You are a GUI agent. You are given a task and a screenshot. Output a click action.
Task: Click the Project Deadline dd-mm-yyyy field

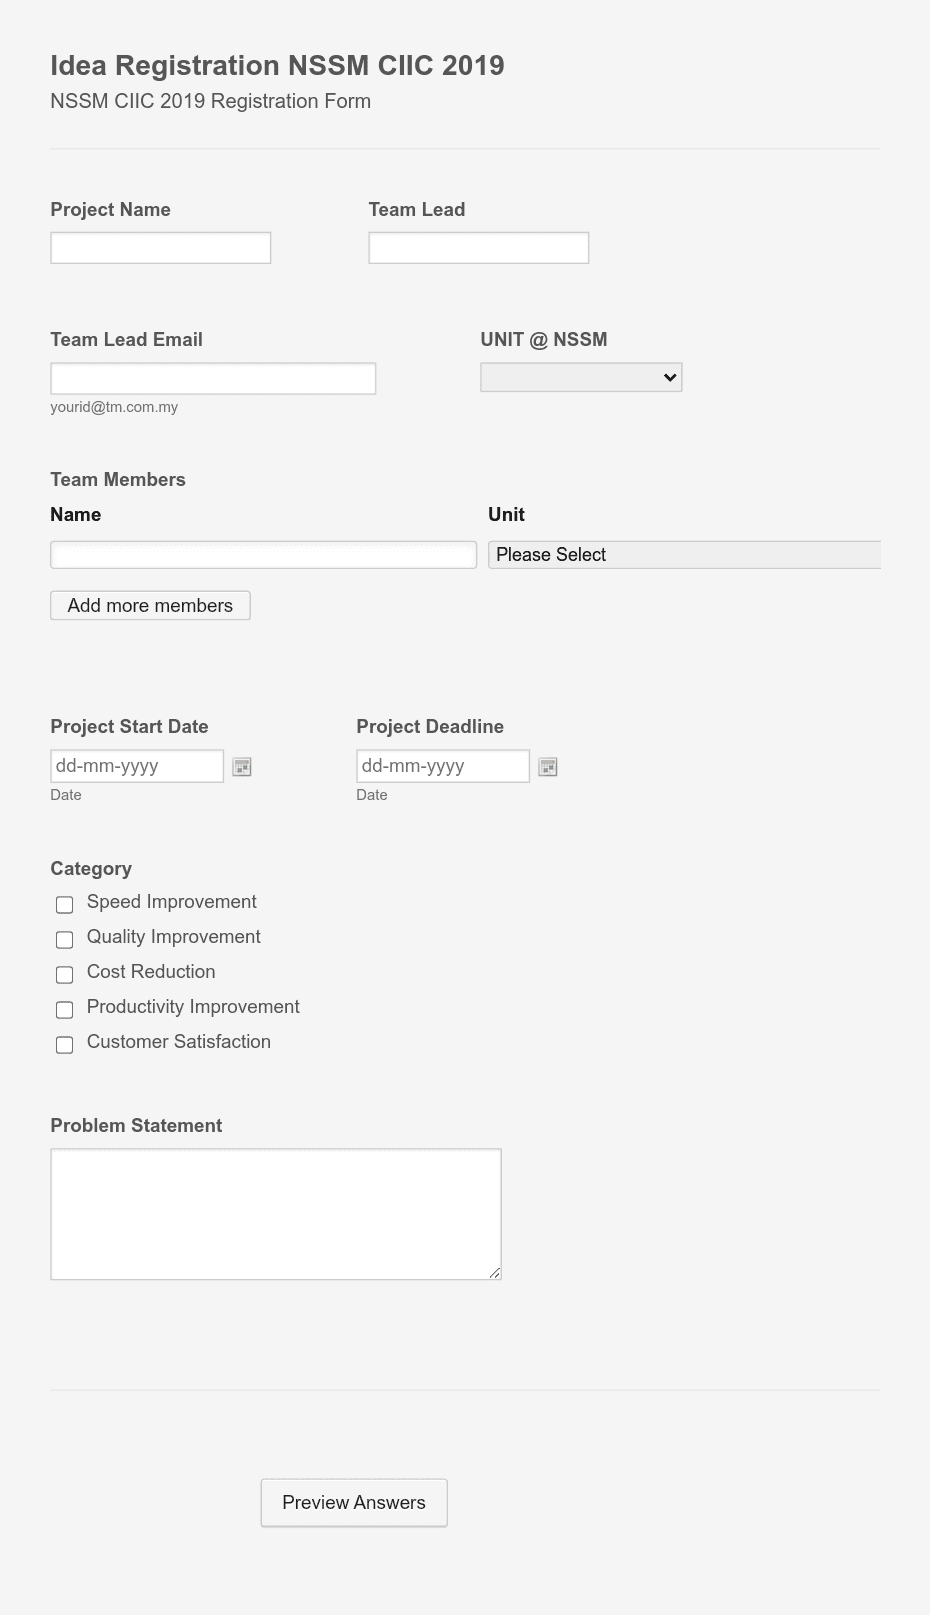(x=443, y=765)
